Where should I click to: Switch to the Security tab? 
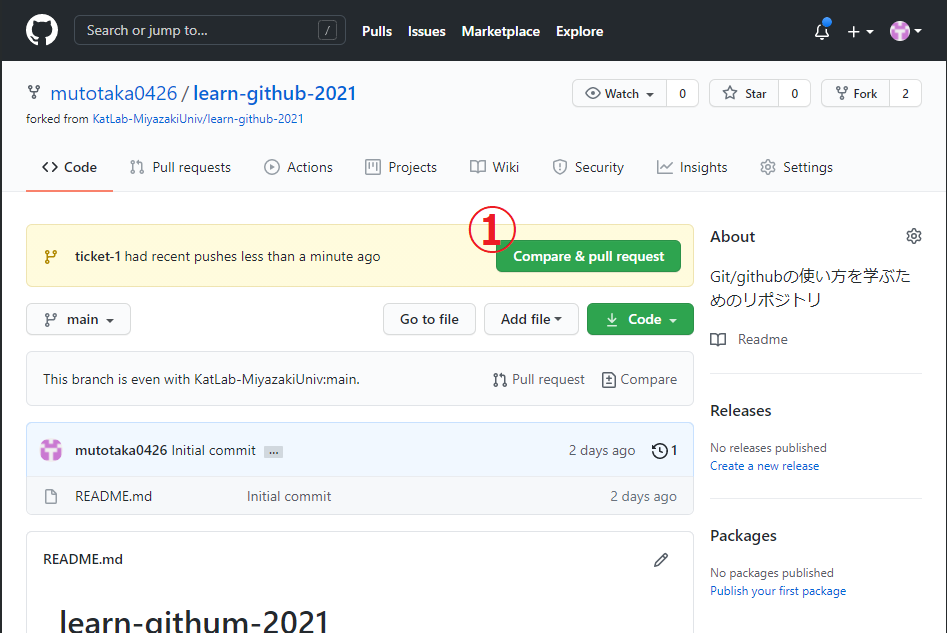(588, 167)
